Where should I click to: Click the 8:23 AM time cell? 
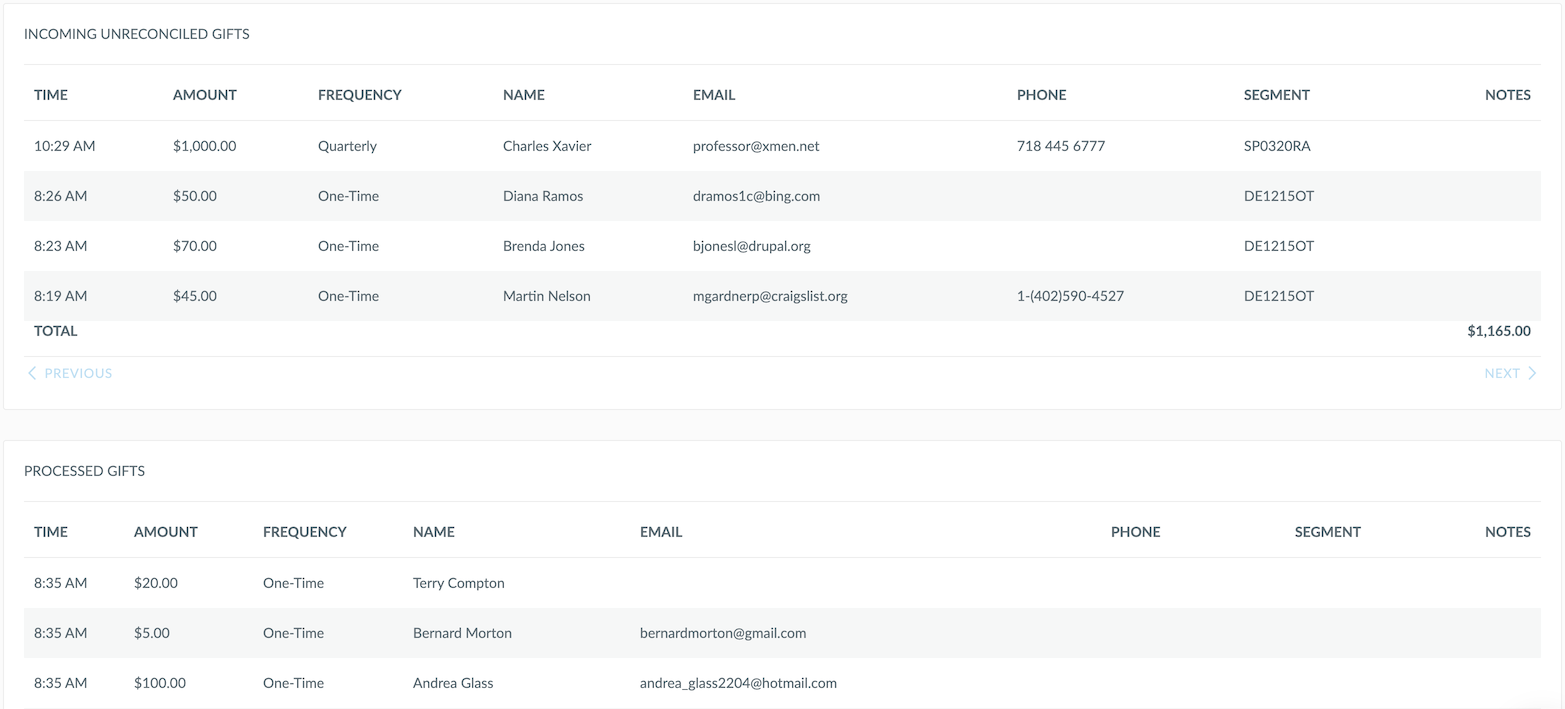pyautogui.click(x=61, y=246)
